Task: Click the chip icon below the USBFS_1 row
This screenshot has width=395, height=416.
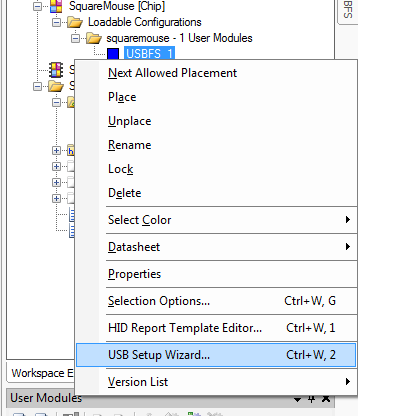Action: [x=56, y=70]
